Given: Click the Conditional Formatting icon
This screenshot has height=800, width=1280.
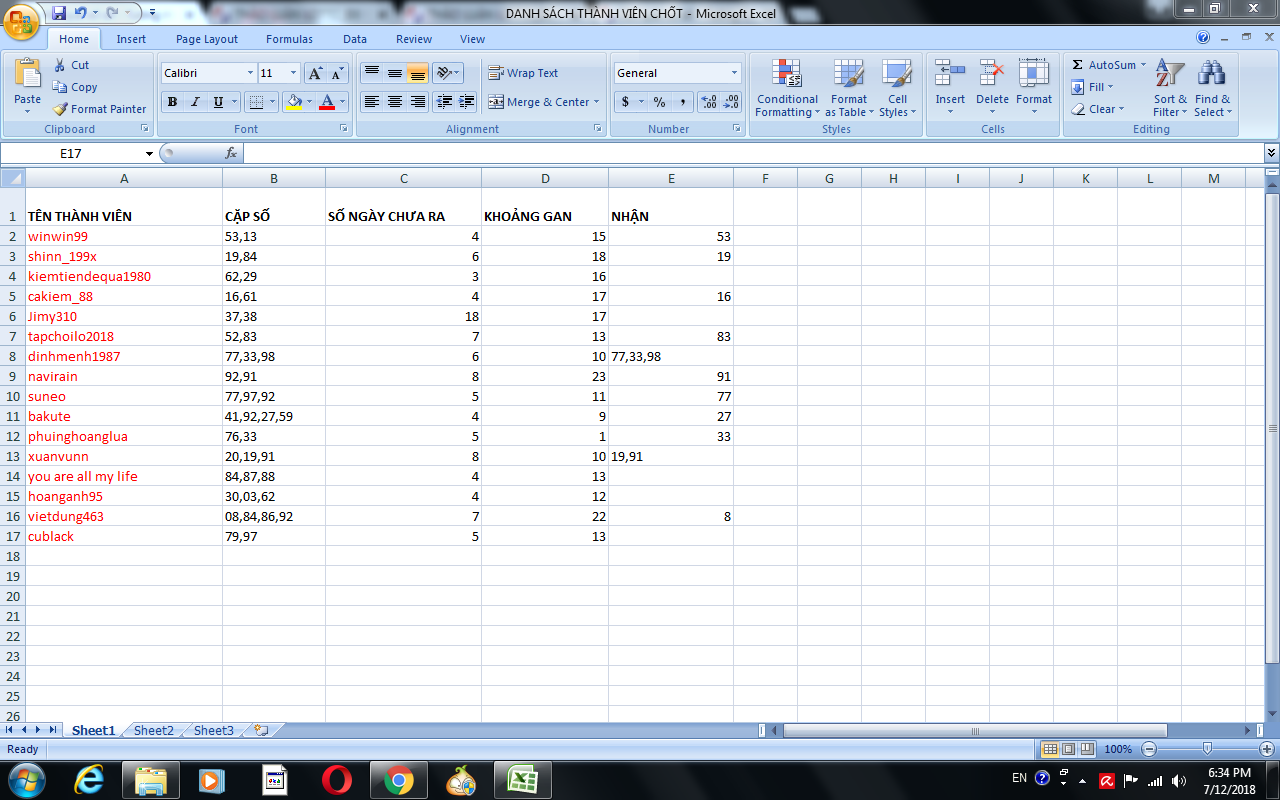Looking at the screenshot, I should [787, 74].
